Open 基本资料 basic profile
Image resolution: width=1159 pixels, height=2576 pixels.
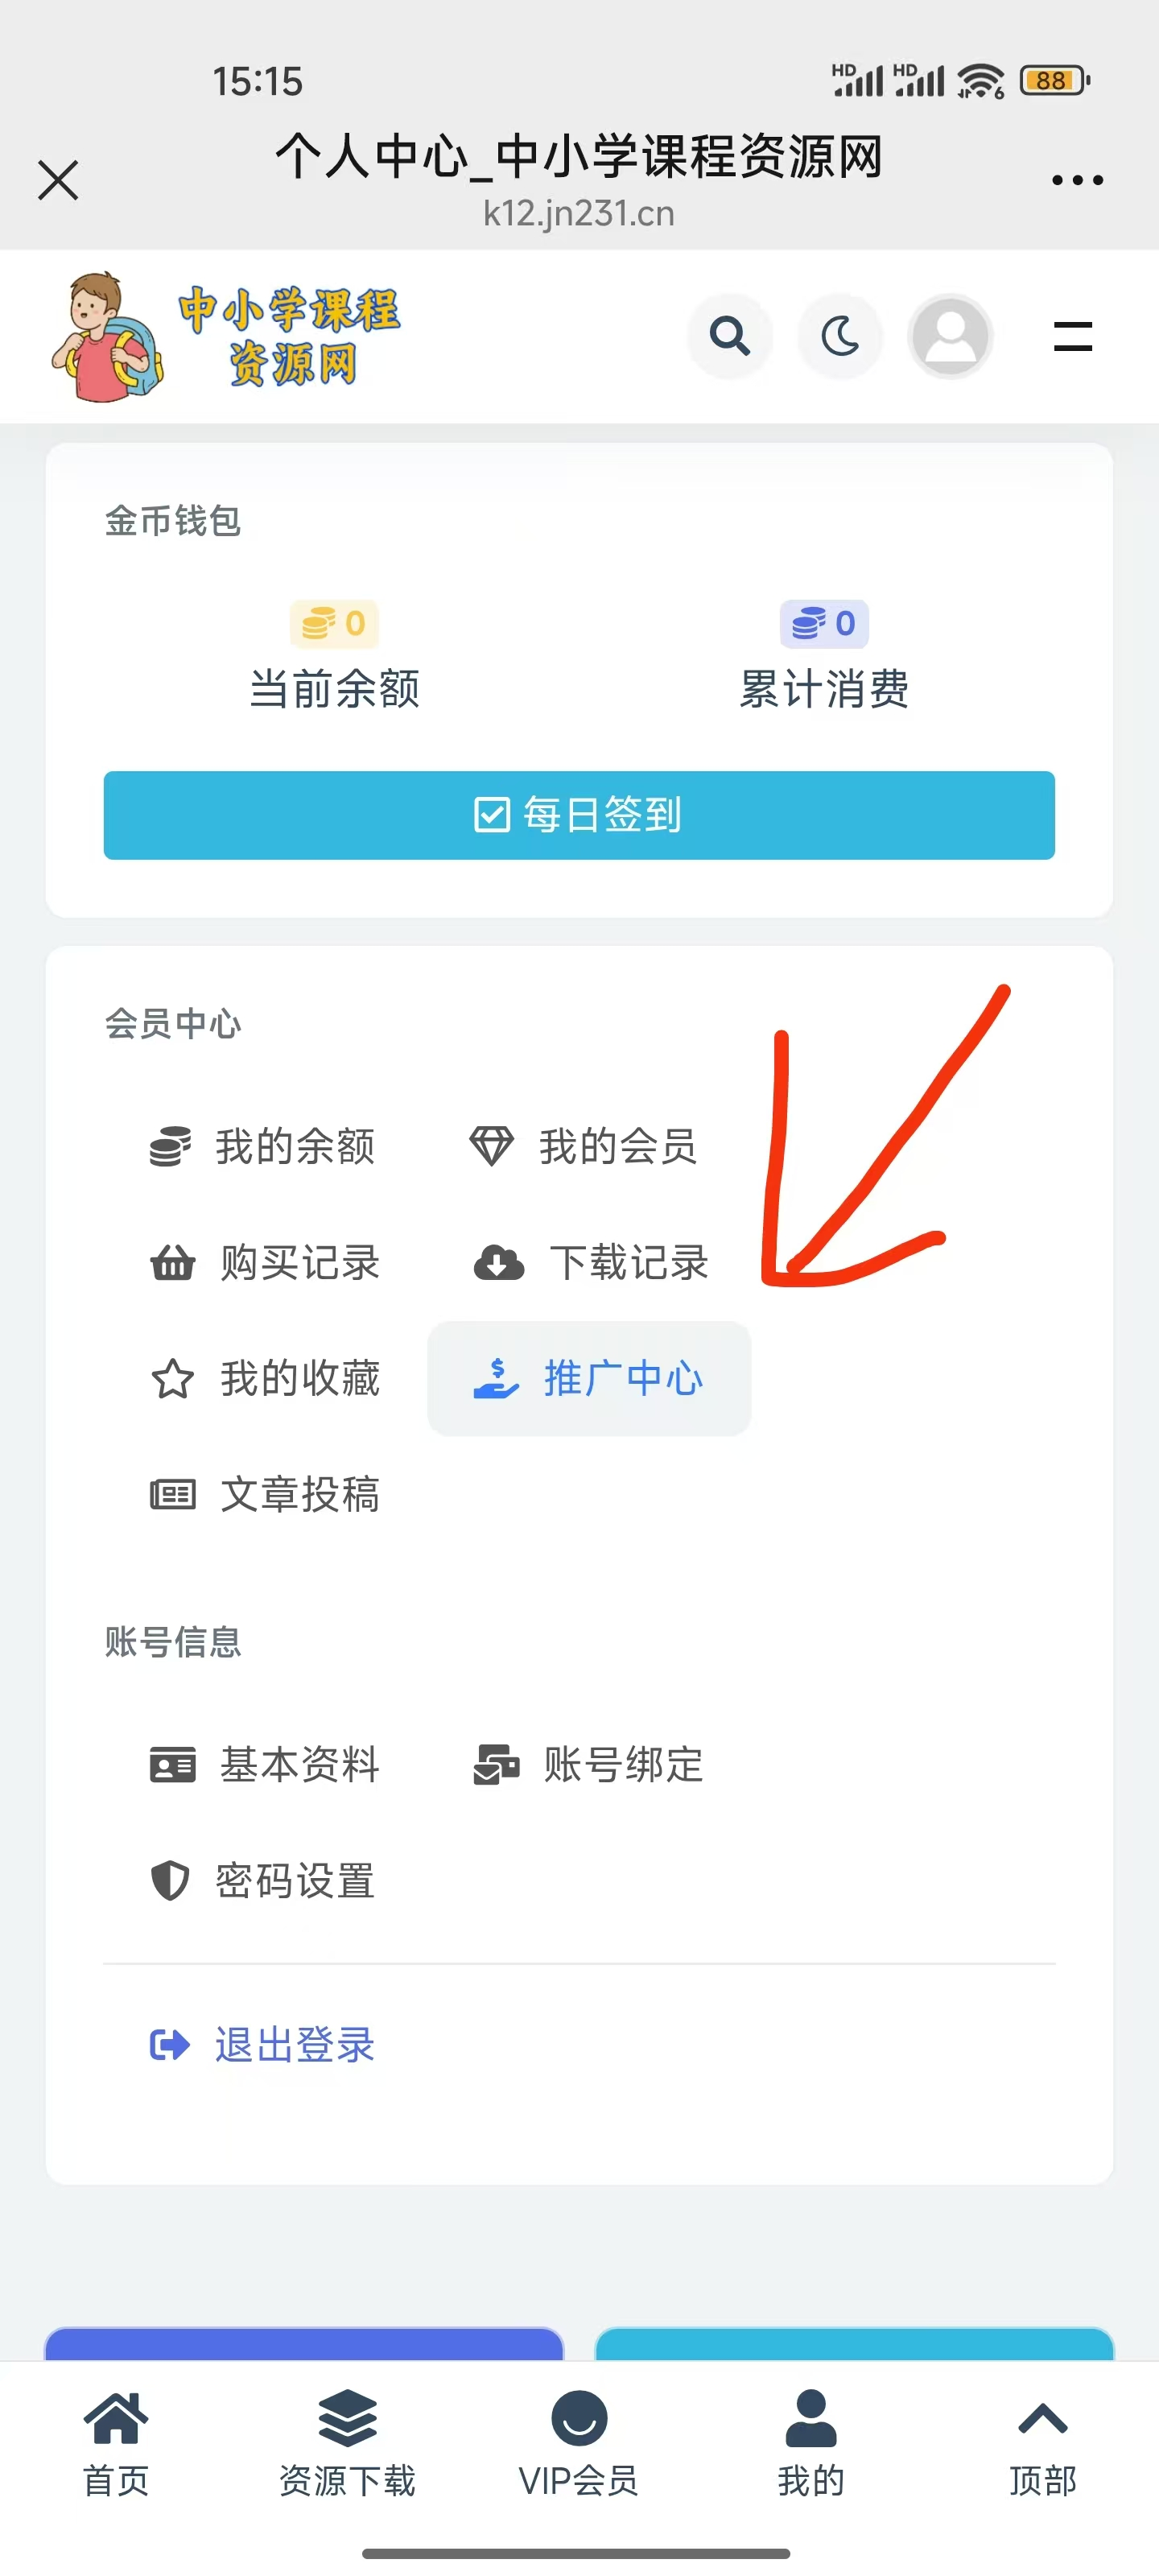(x=265, y=1765)
